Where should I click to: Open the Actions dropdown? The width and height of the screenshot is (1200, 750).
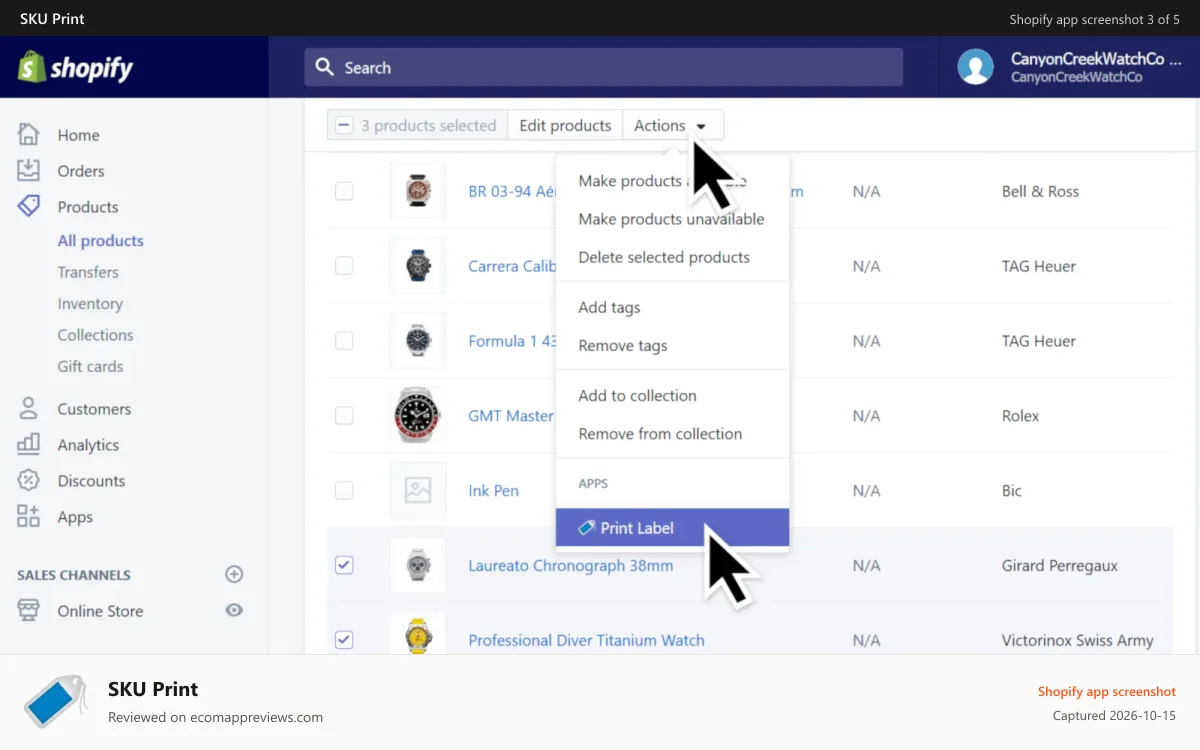(673, 126)
